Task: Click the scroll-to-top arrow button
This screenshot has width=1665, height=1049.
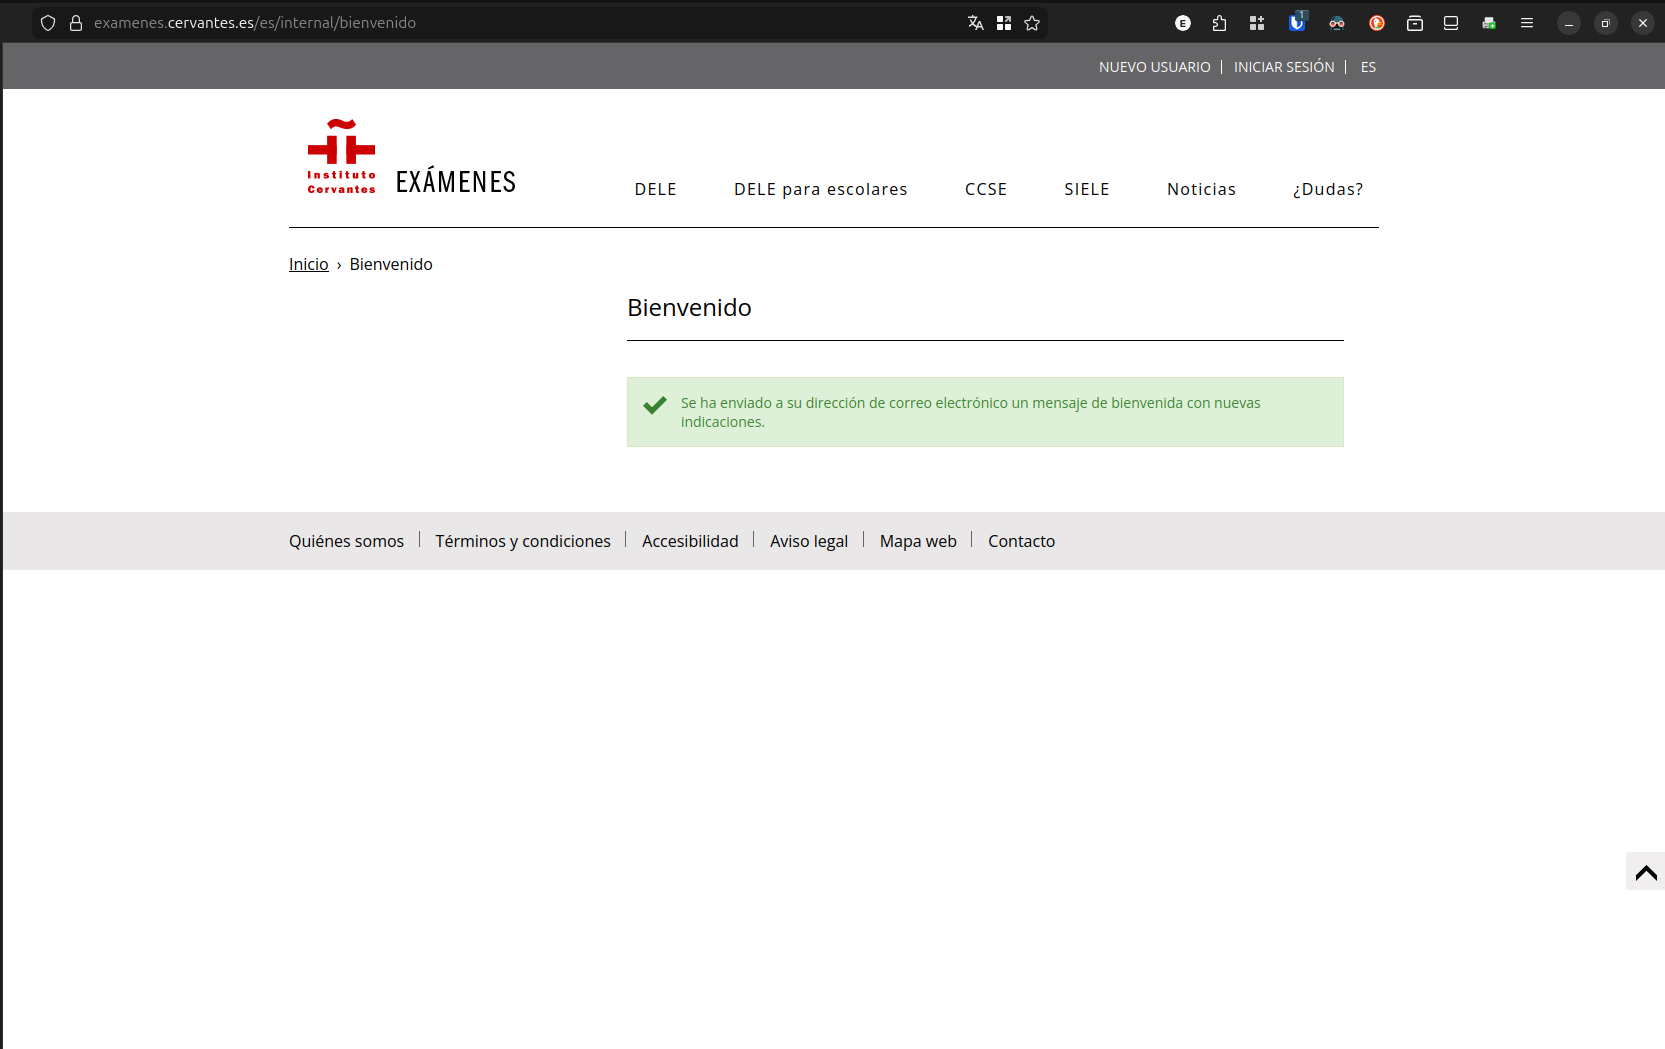Action: tap(1645, 872)
